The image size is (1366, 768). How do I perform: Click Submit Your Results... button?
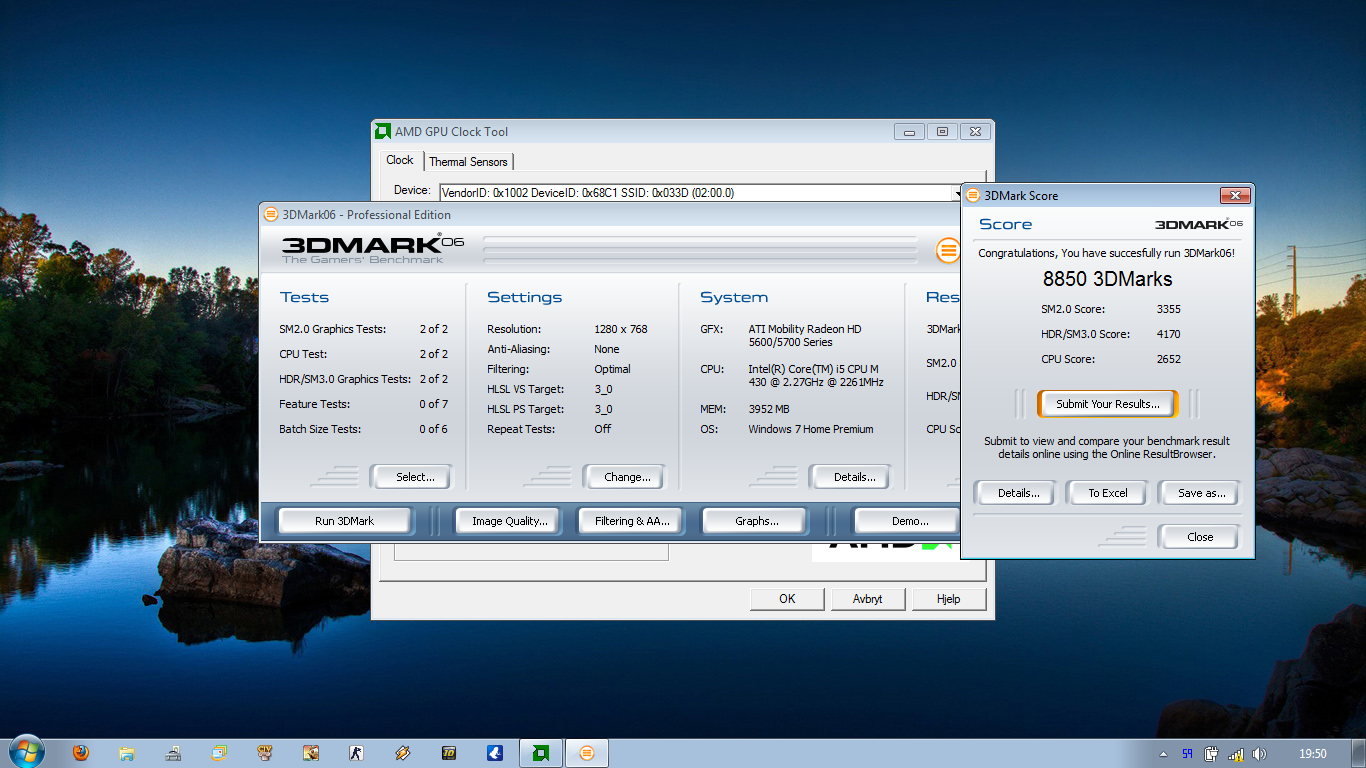(1108, 404)
